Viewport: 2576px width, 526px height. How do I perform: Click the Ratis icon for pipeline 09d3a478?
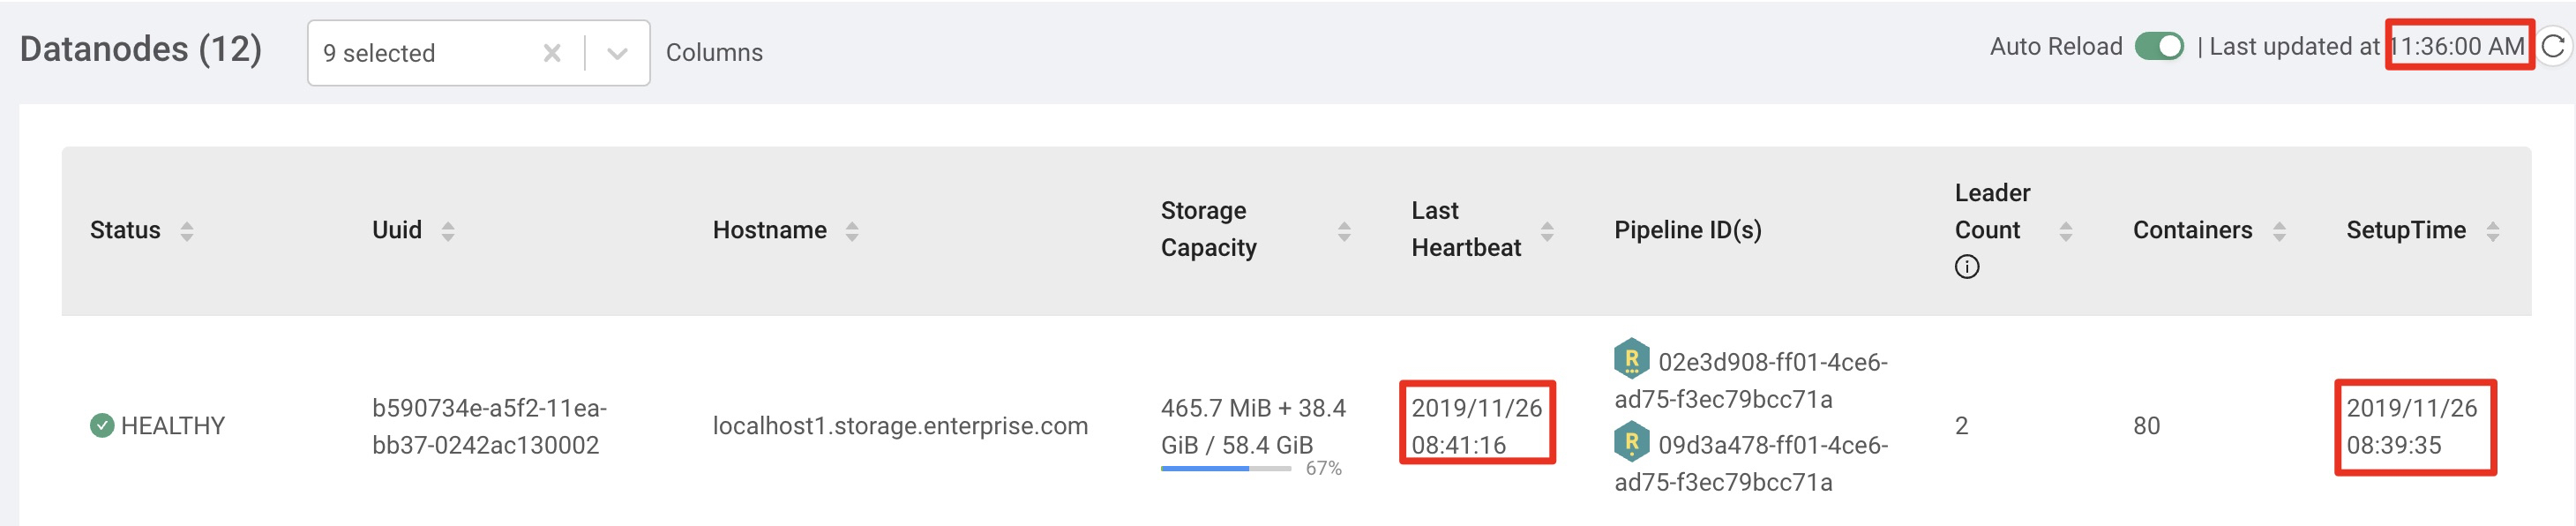[1631, 441]
